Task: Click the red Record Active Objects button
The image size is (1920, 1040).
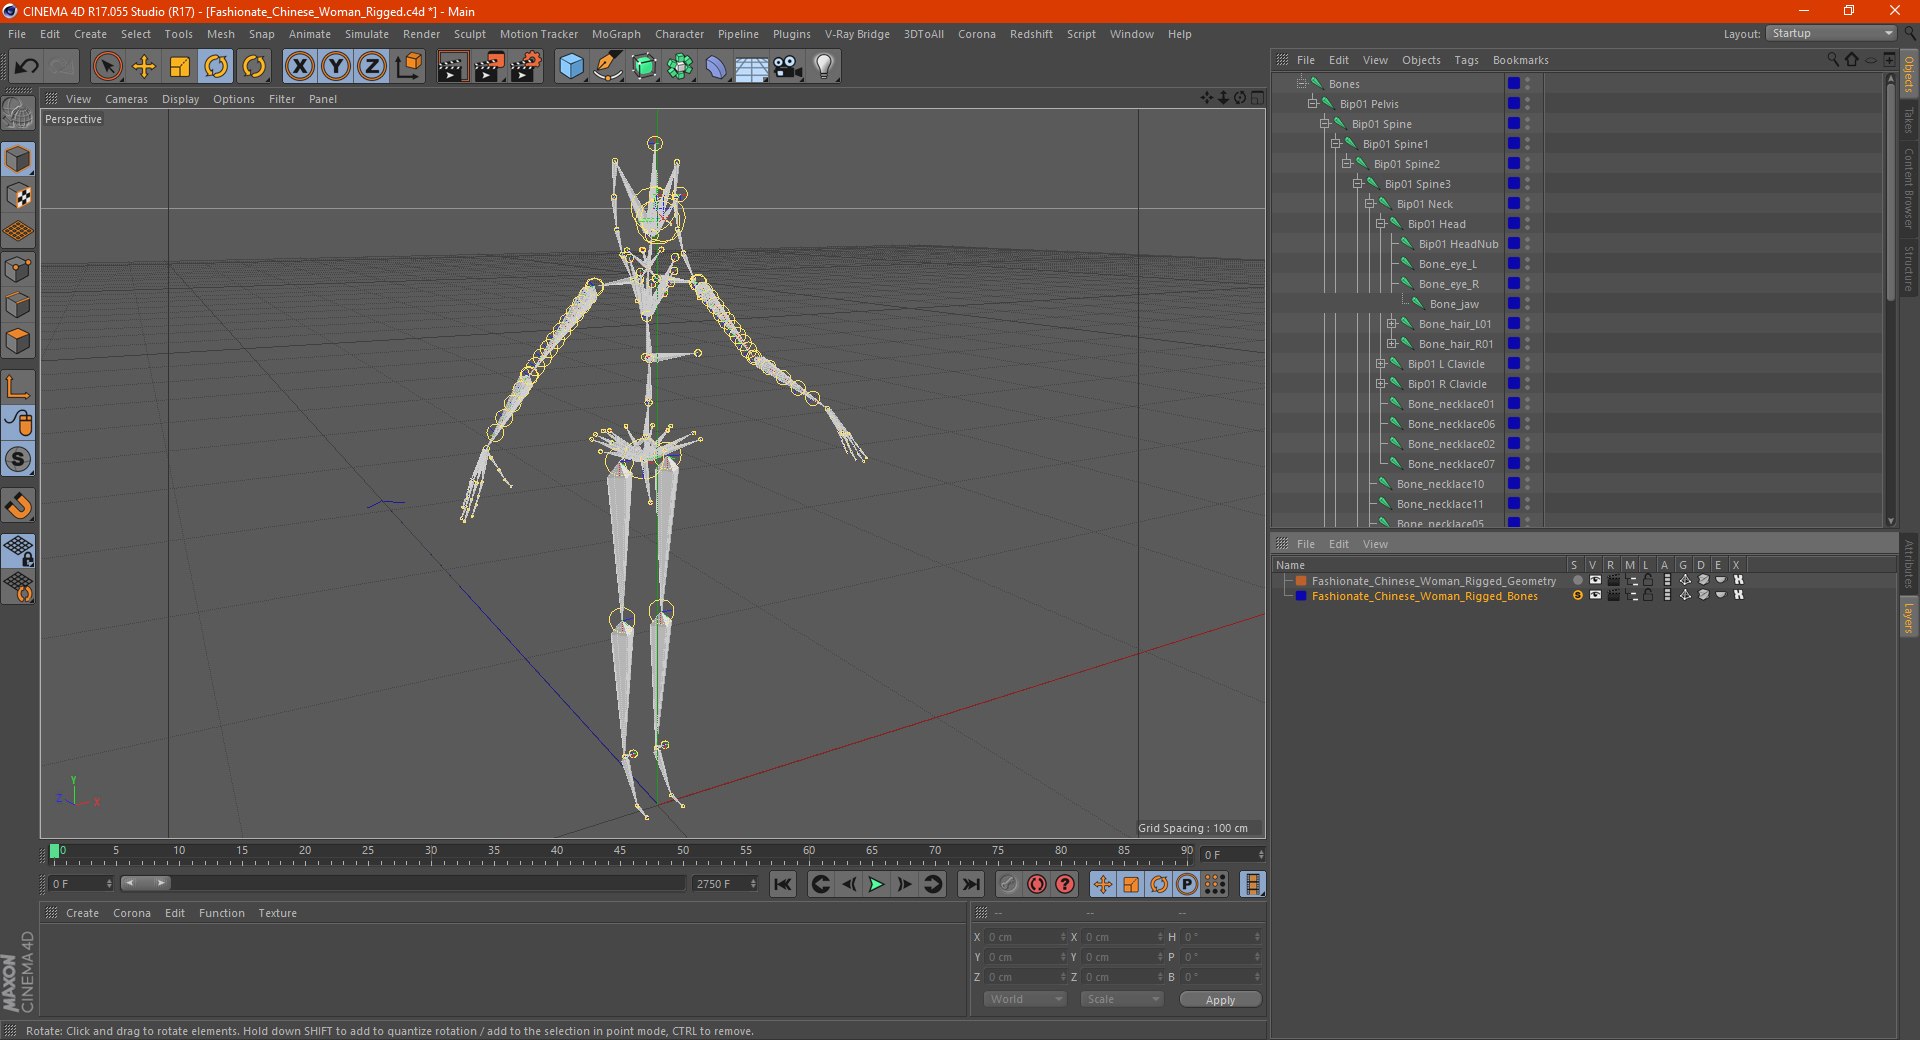Action: 1037,884
